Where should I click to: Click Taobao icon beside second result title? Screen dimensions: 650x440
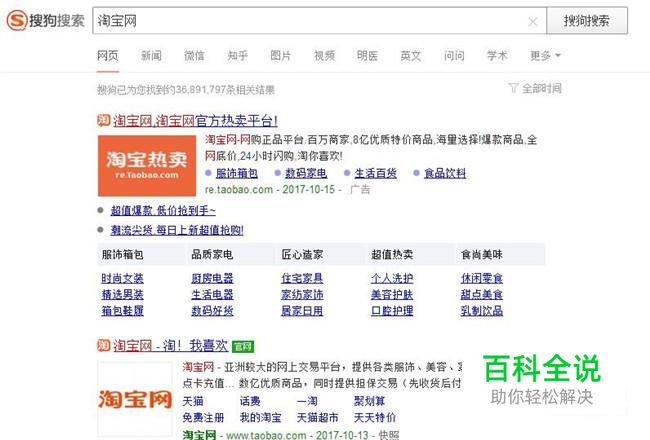coord(104,345)
